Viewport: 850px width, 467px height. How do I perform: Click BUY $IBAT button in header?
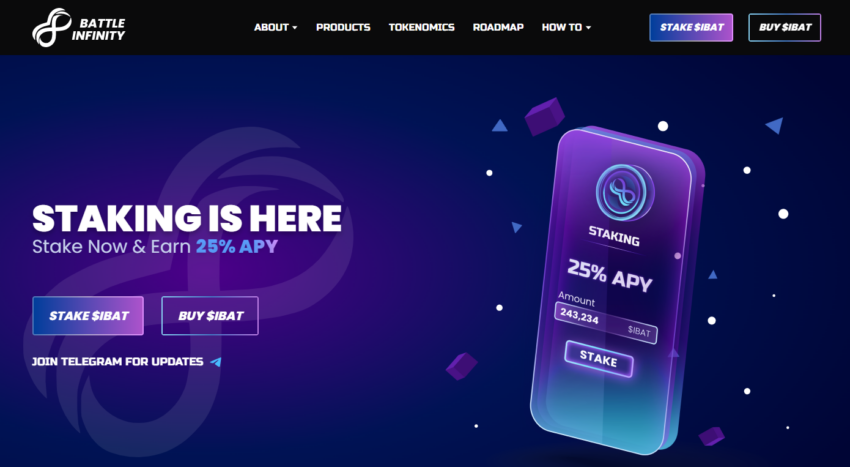click(784, 28)
